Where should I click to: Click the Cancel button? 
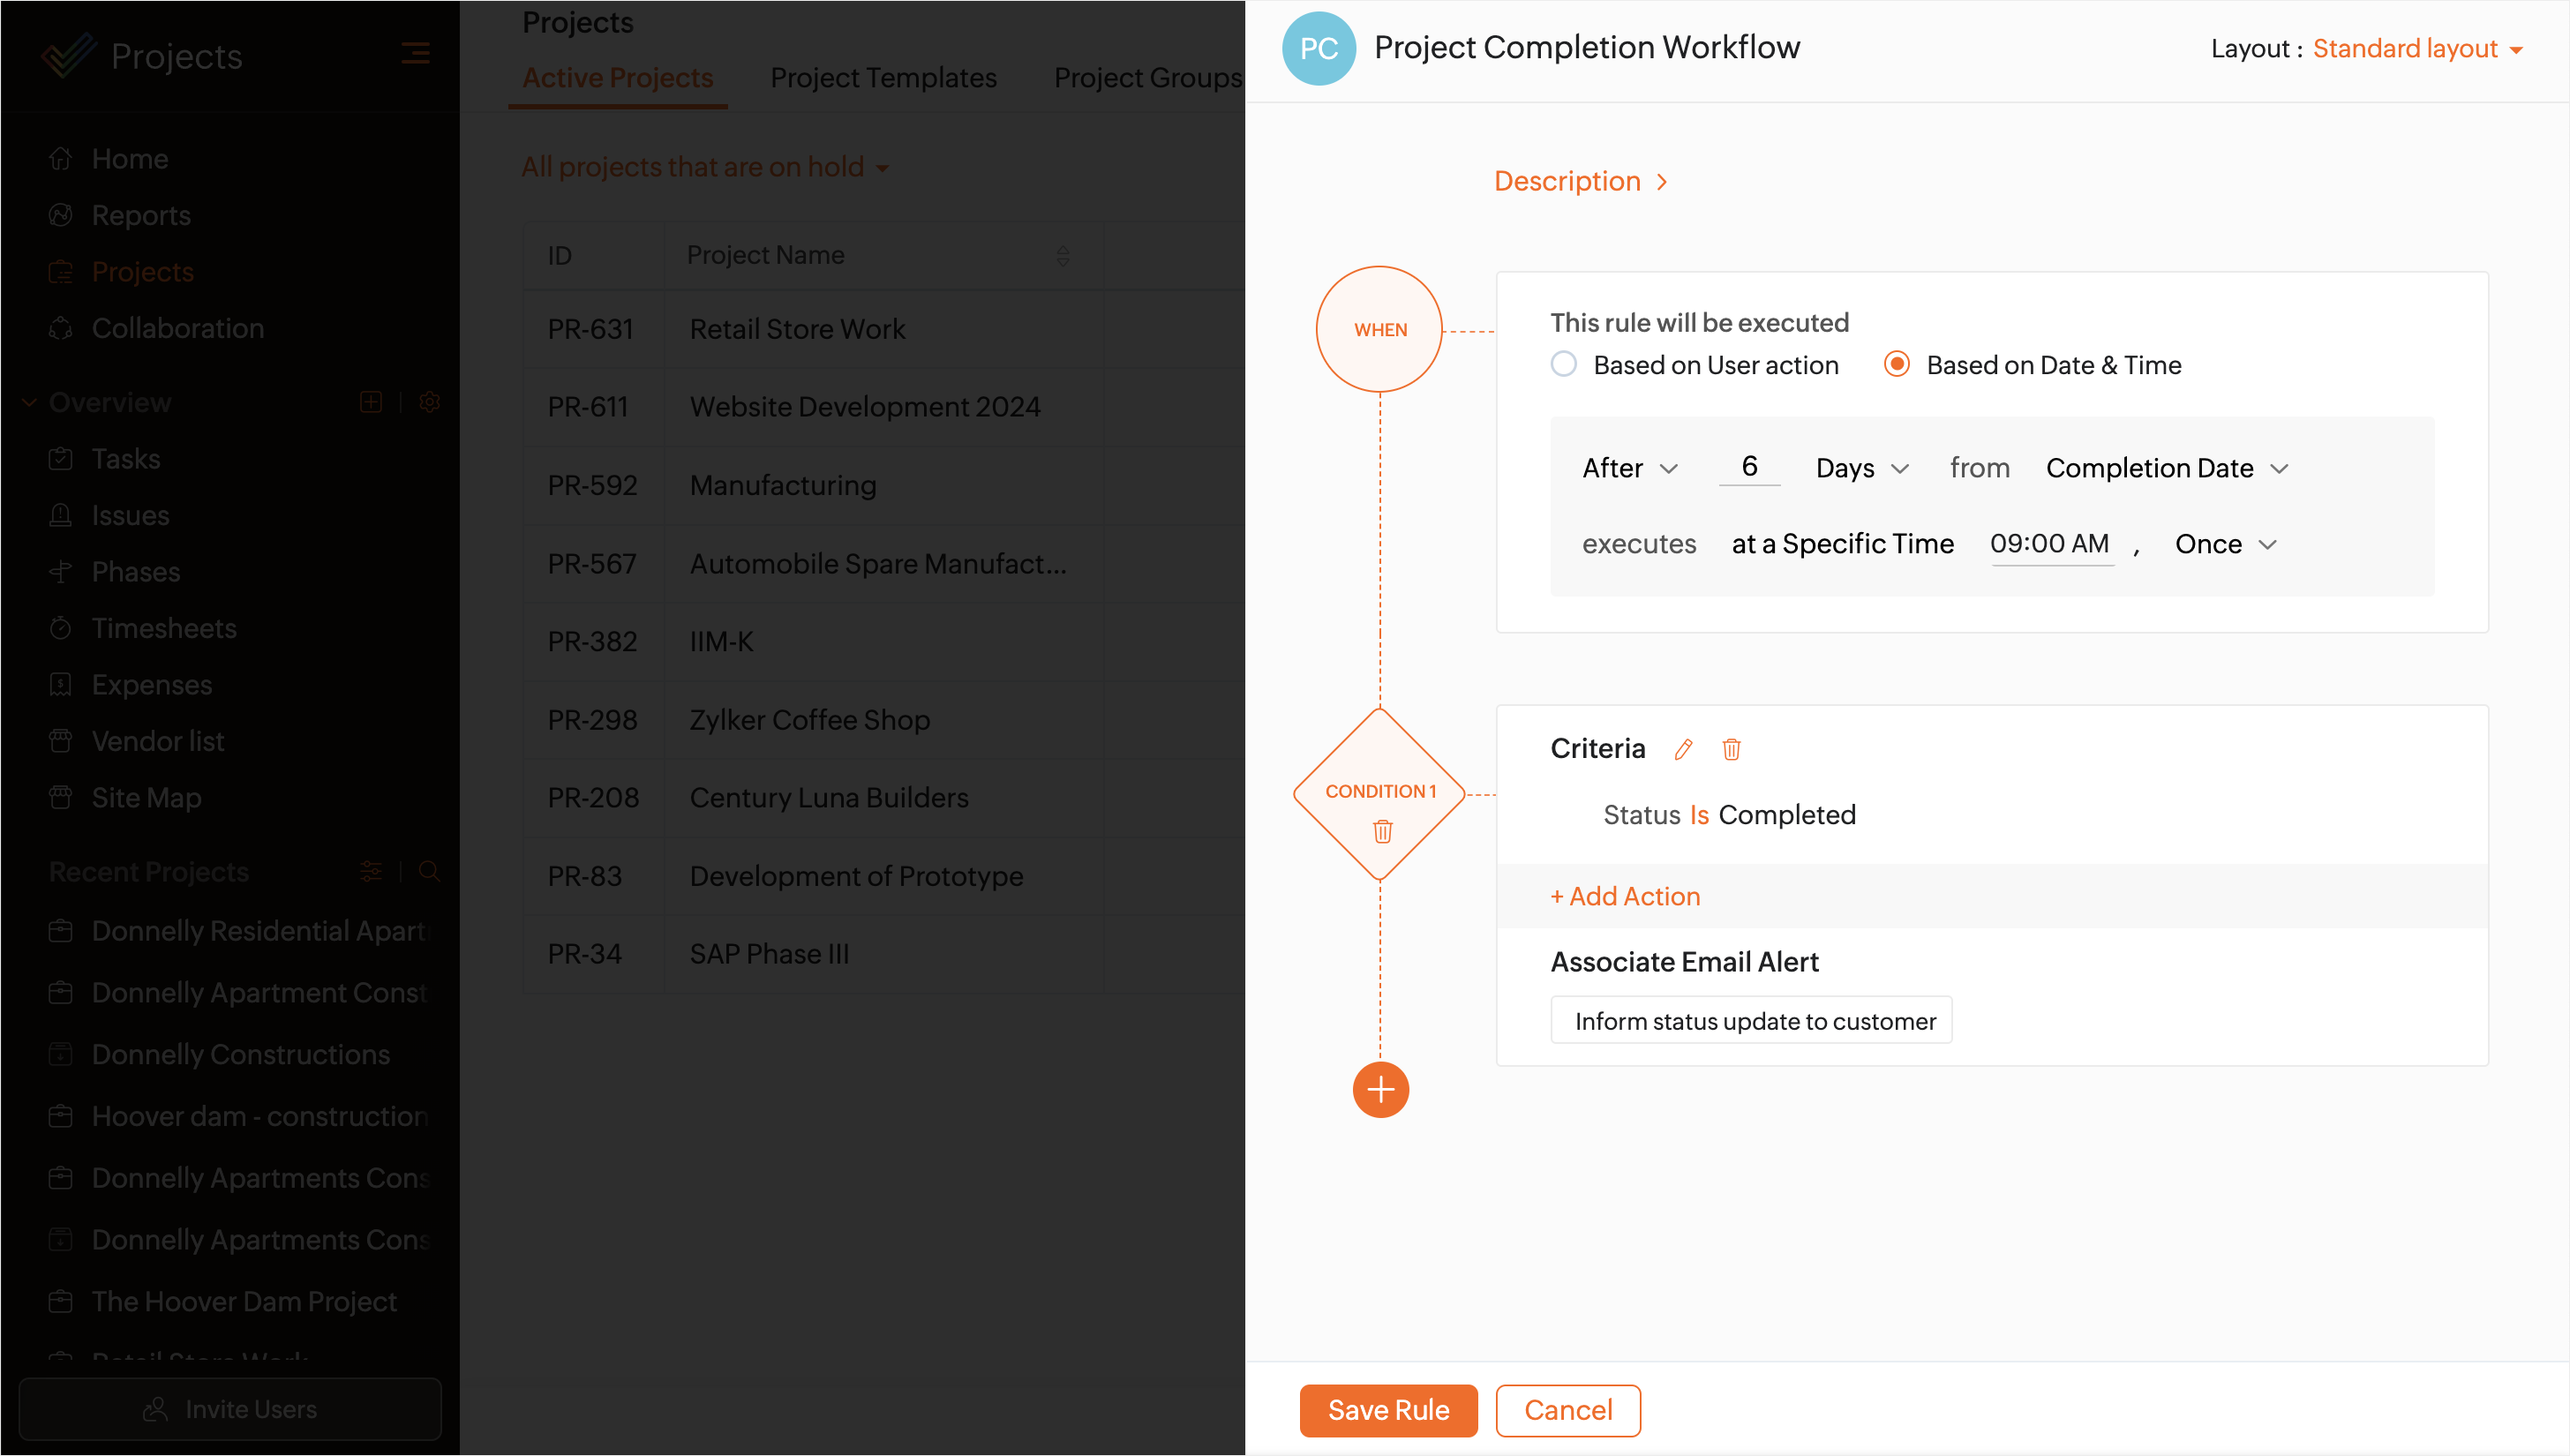[x=1567, y=1410]
